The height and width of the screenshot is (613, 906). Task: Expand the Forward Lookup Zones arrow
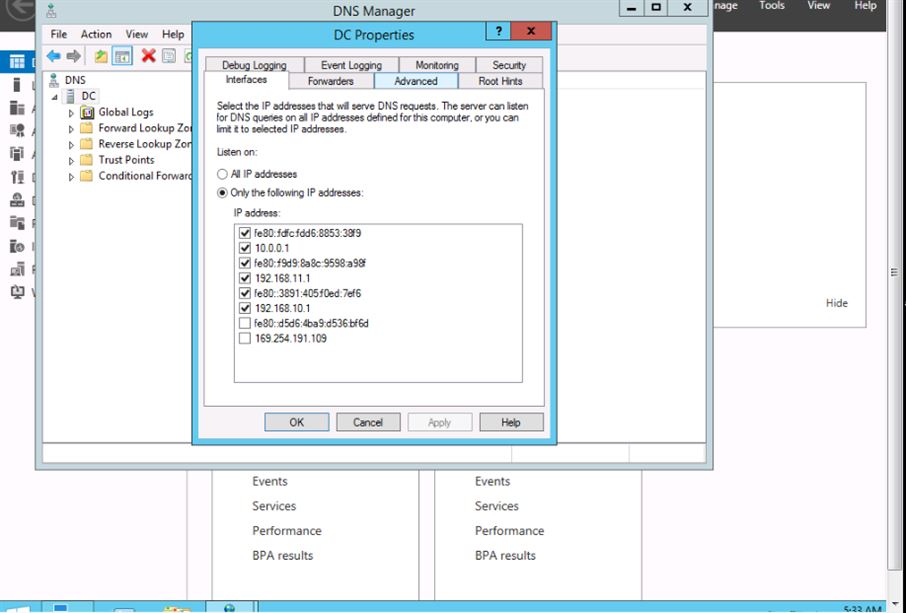[71, 128]
